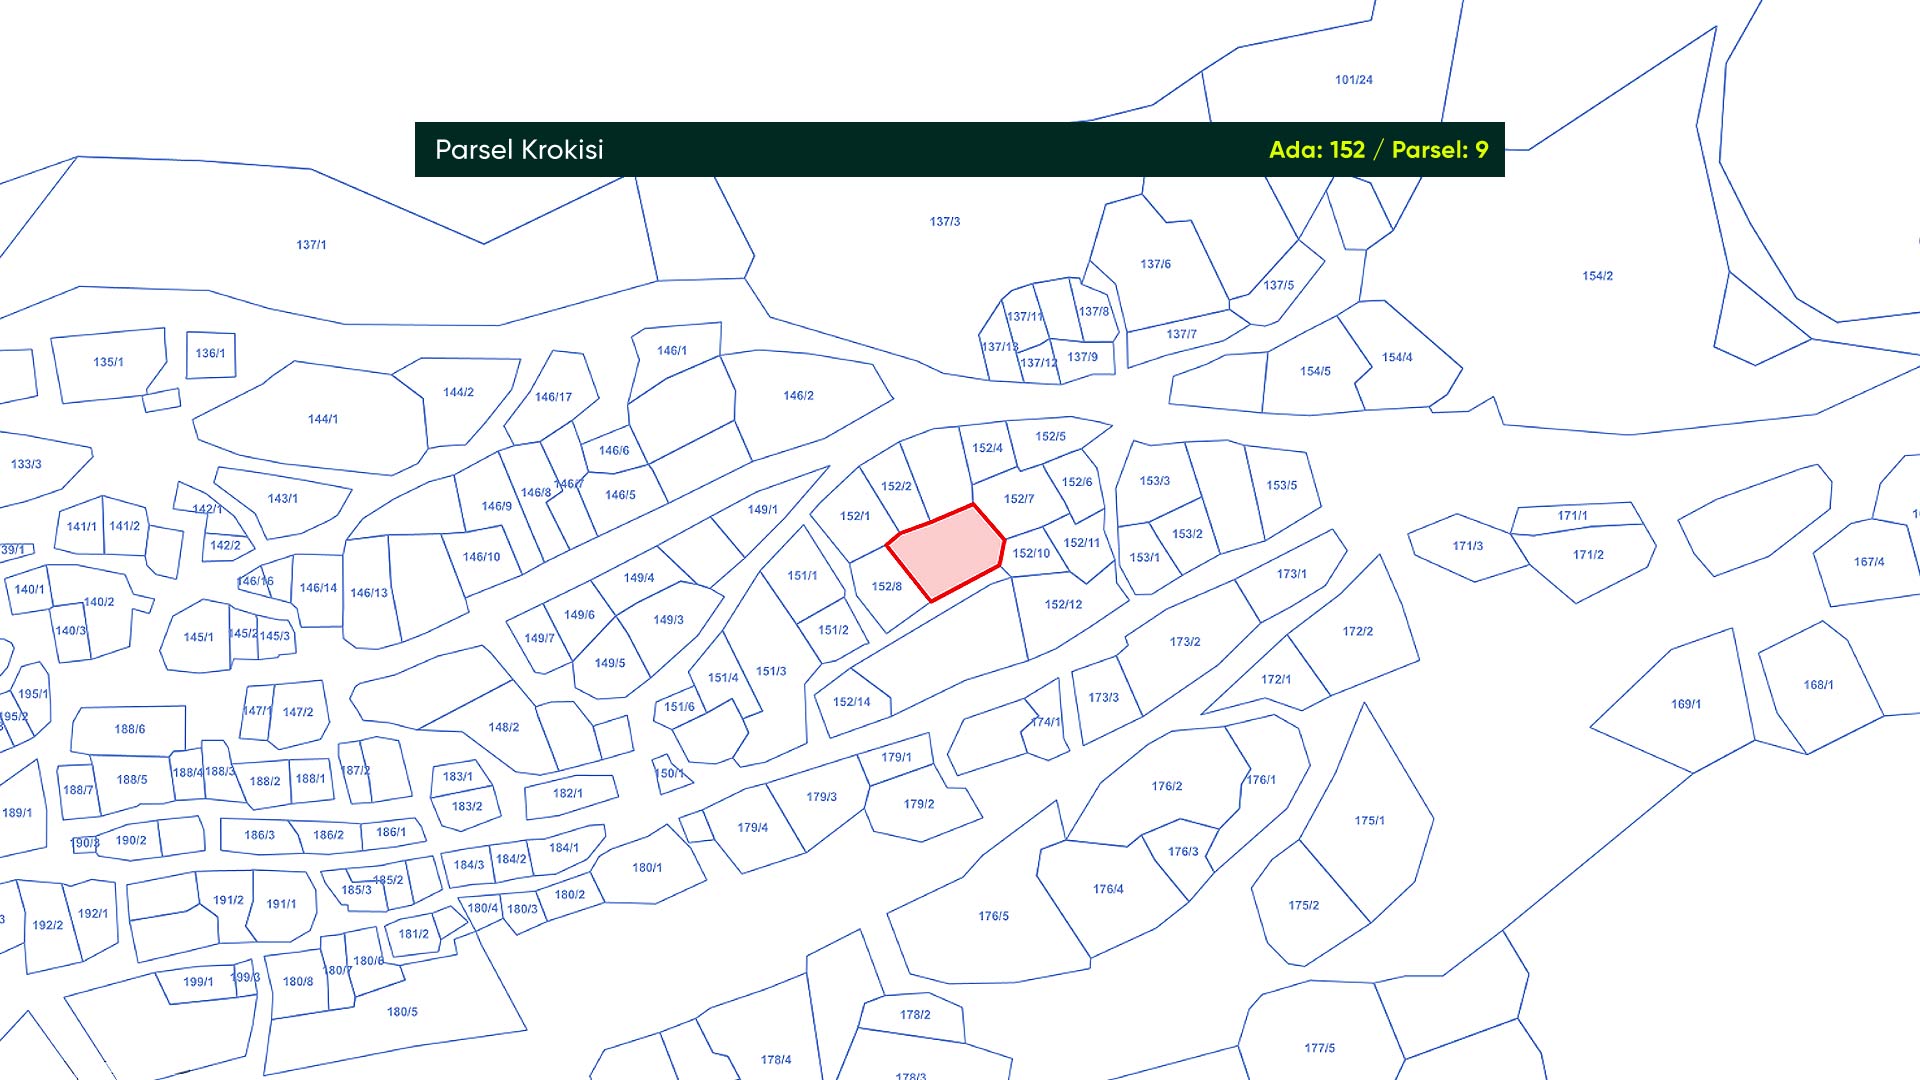This screenshot has width=1920, height=1080.
Task: Click parcel 176/5 label
Action: pos(993,916)
